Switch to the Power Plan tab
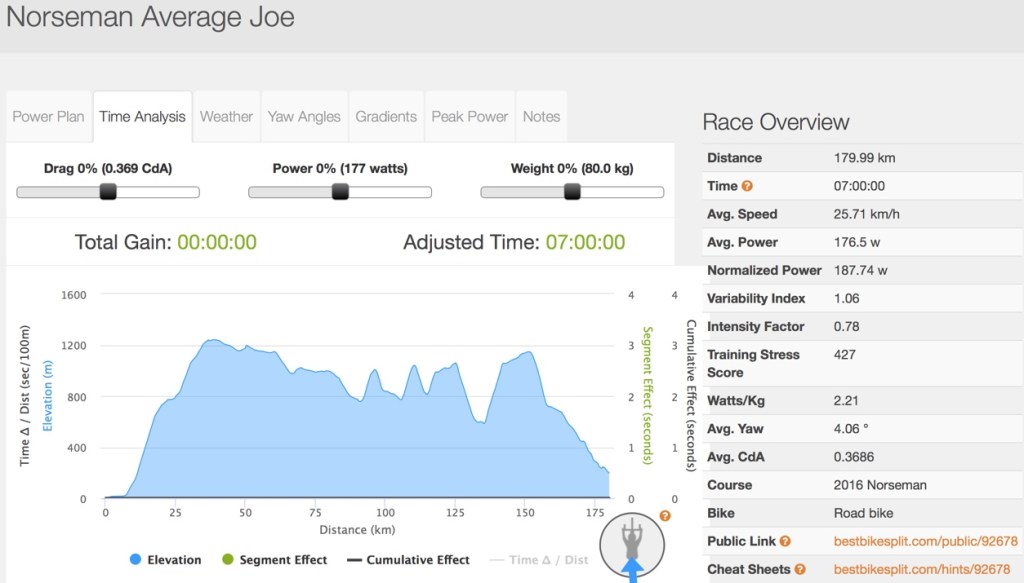 coord(48,117)
